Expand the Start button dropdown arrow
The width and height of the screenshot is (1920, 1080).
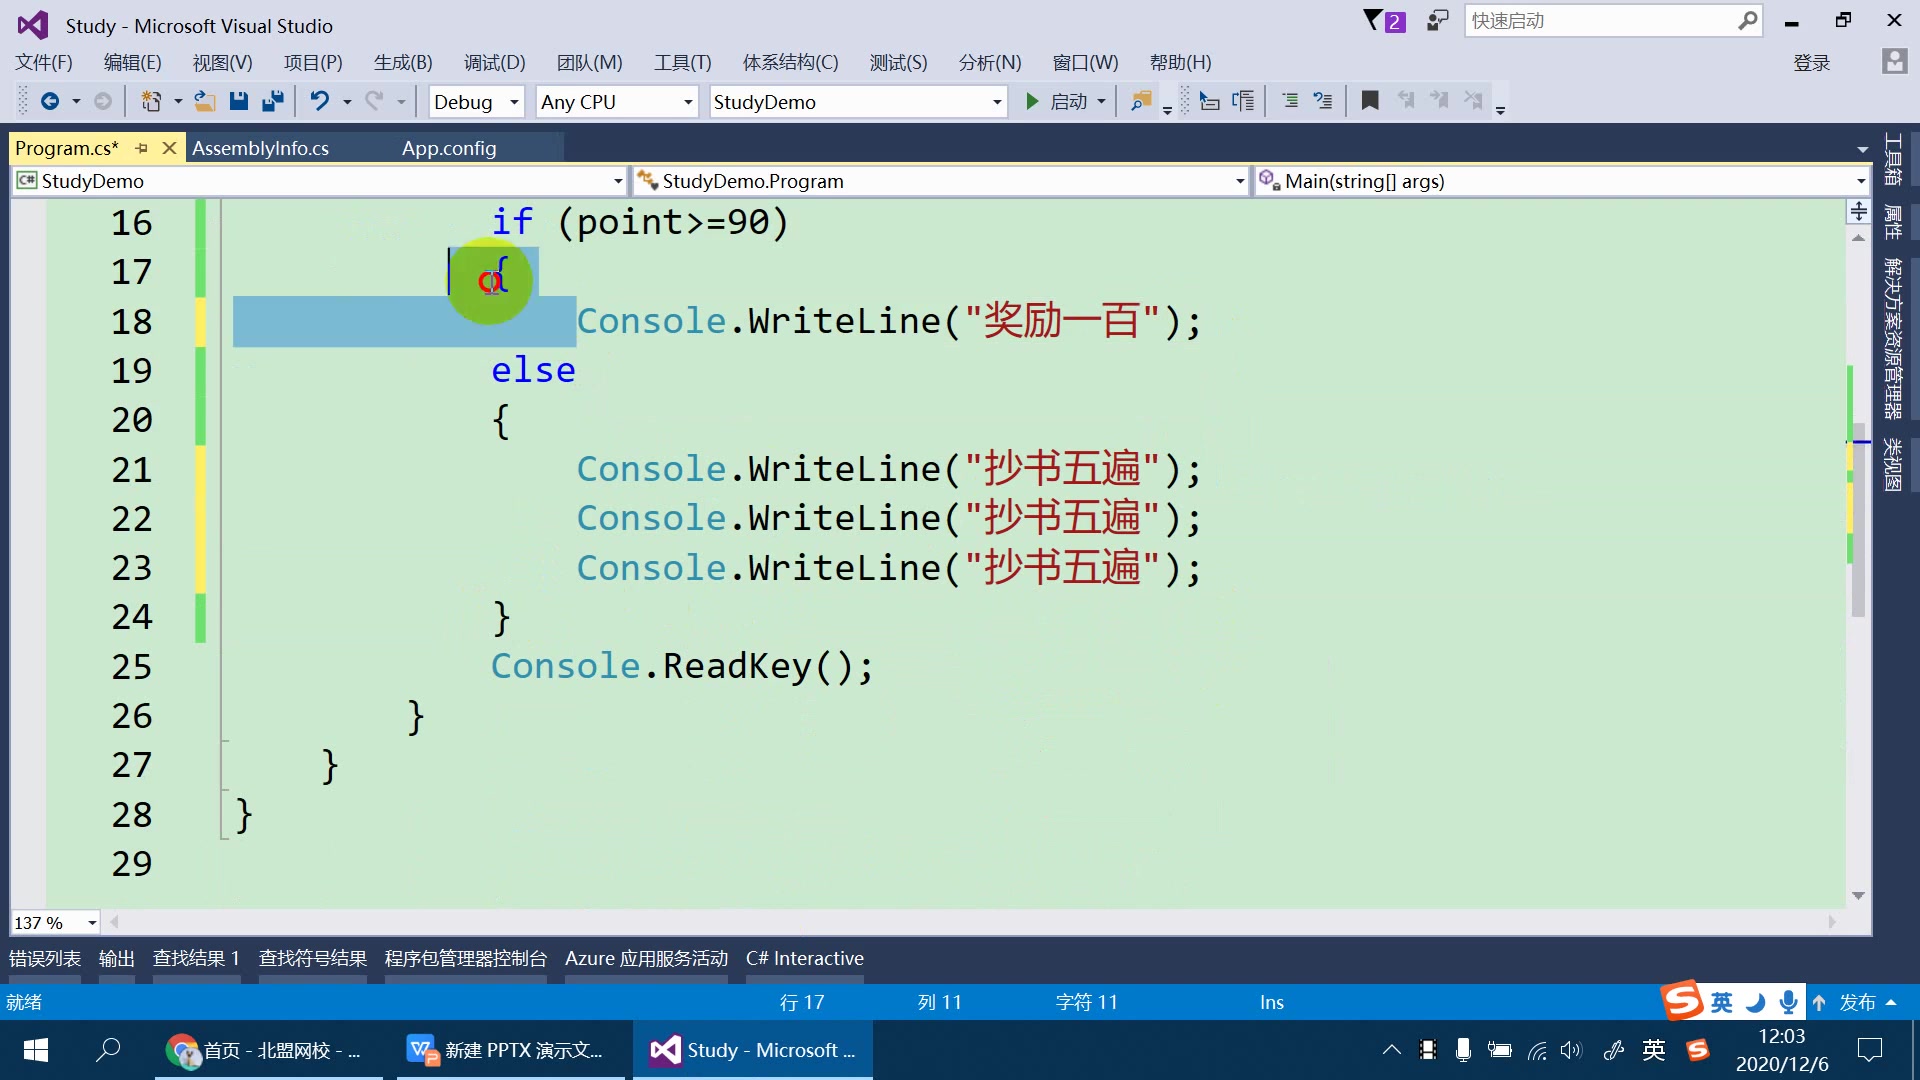point(1101,102)
